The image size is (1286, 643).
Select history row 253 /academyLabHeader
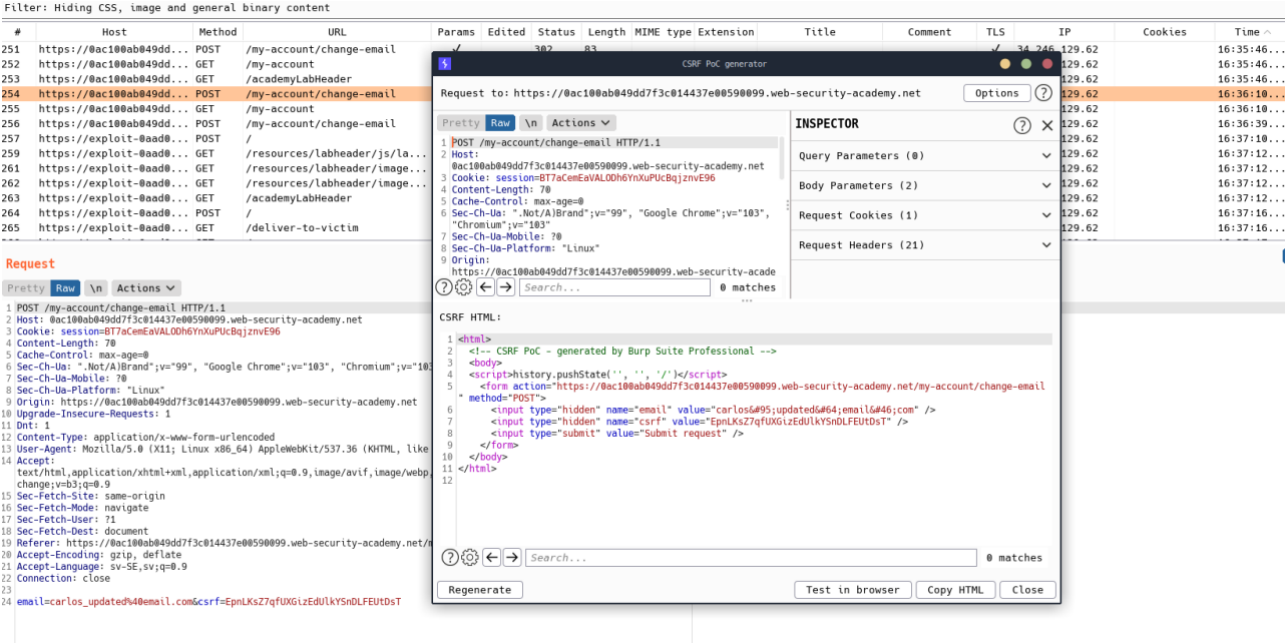tap(216, 79)
